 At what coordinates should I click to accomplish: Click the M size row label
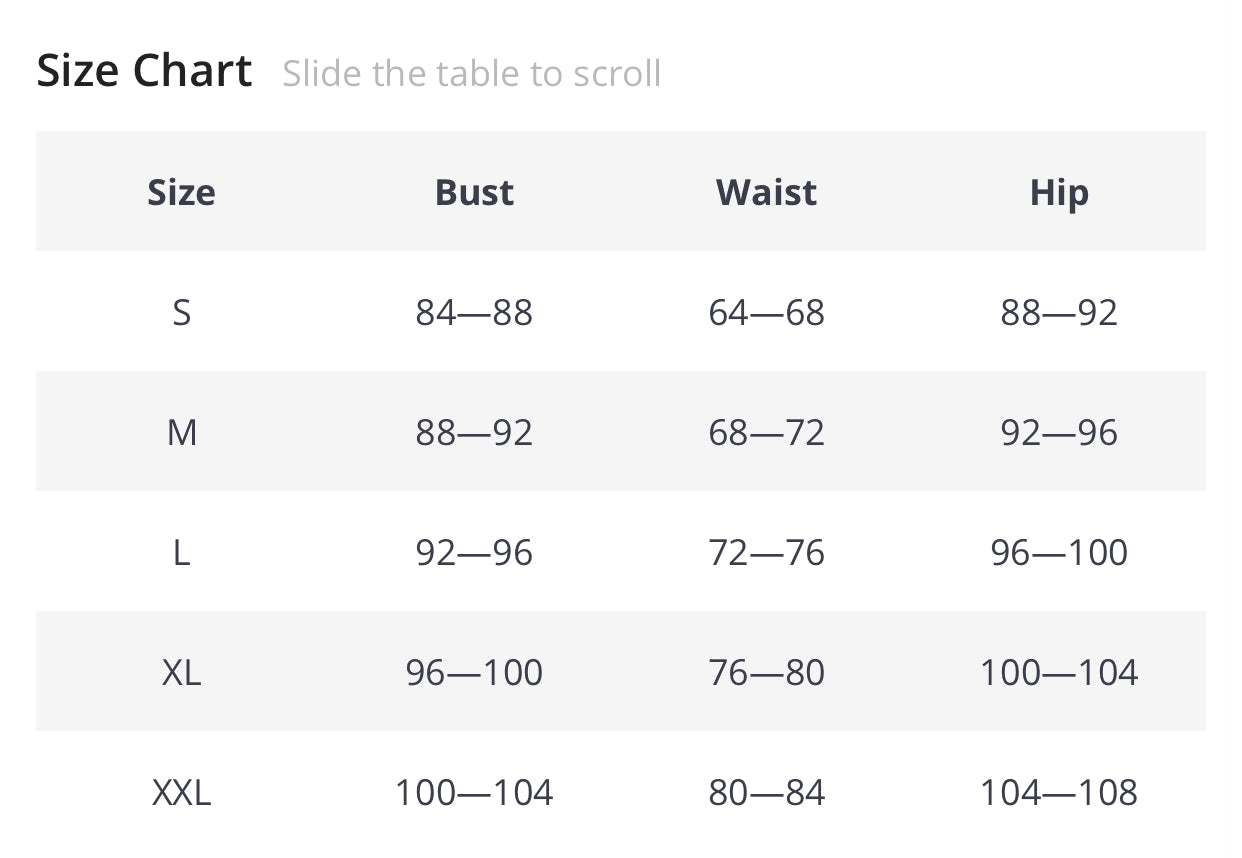point(181,433)
